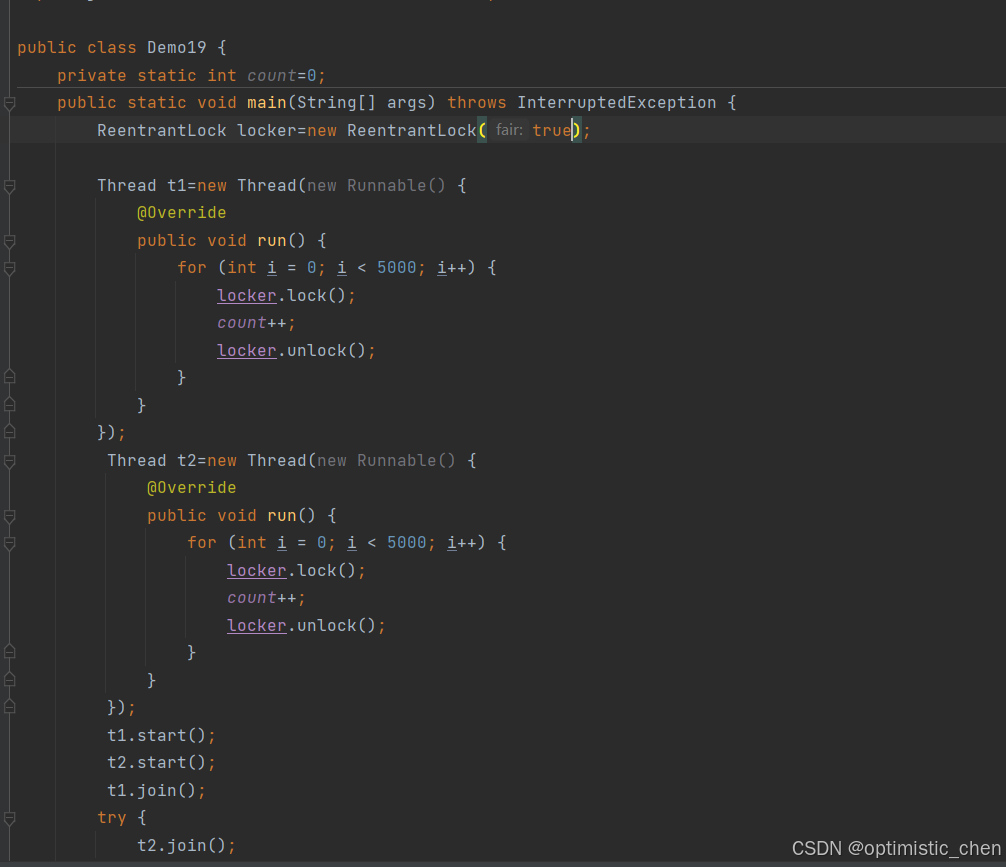Screen dimensions: 1006x867
Task: Click locker.unlock() call inside t2
Action: [307, 626]
